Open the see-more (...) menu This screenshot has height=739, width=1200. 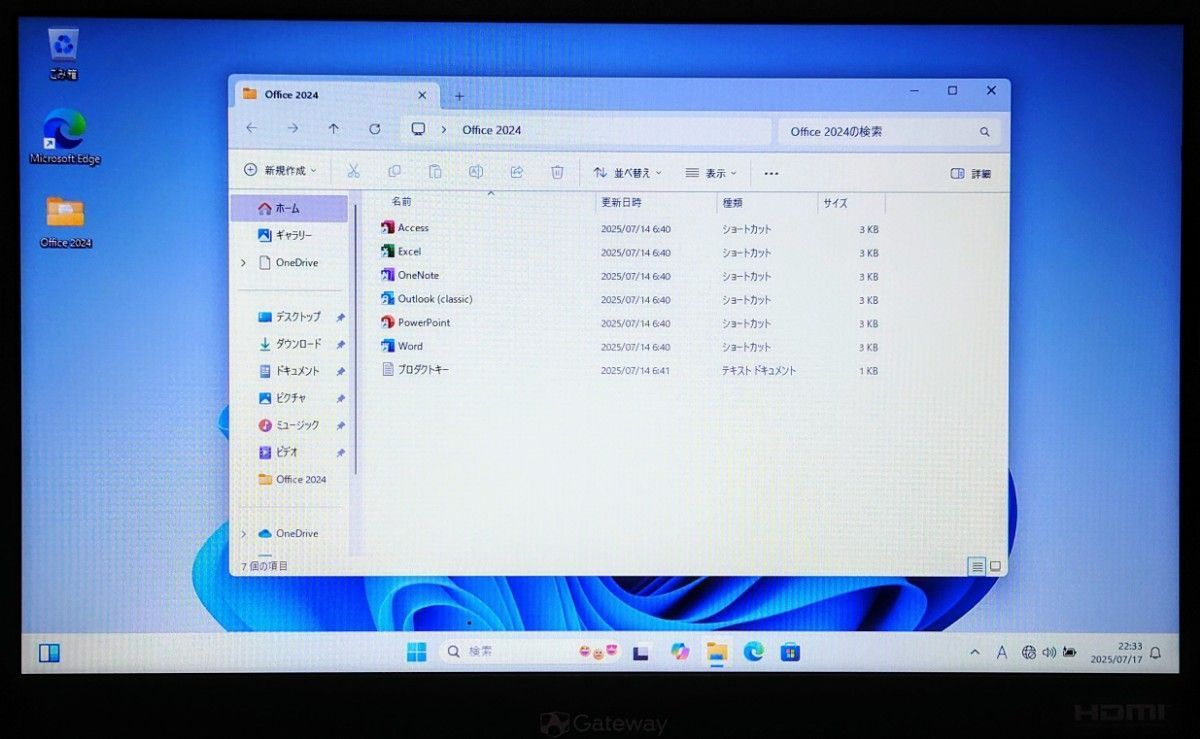click(770, 173)
